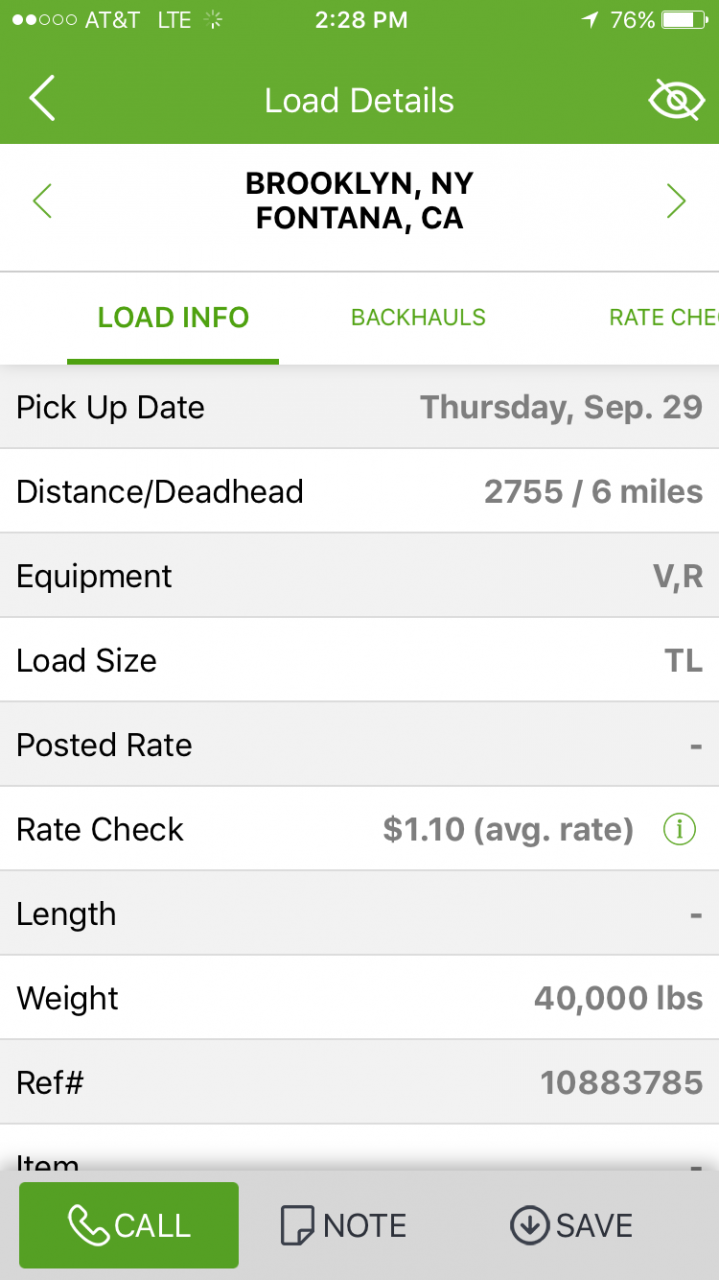
Task: Tap the Equipment V,R row
Action: click(x=359, y=576)
